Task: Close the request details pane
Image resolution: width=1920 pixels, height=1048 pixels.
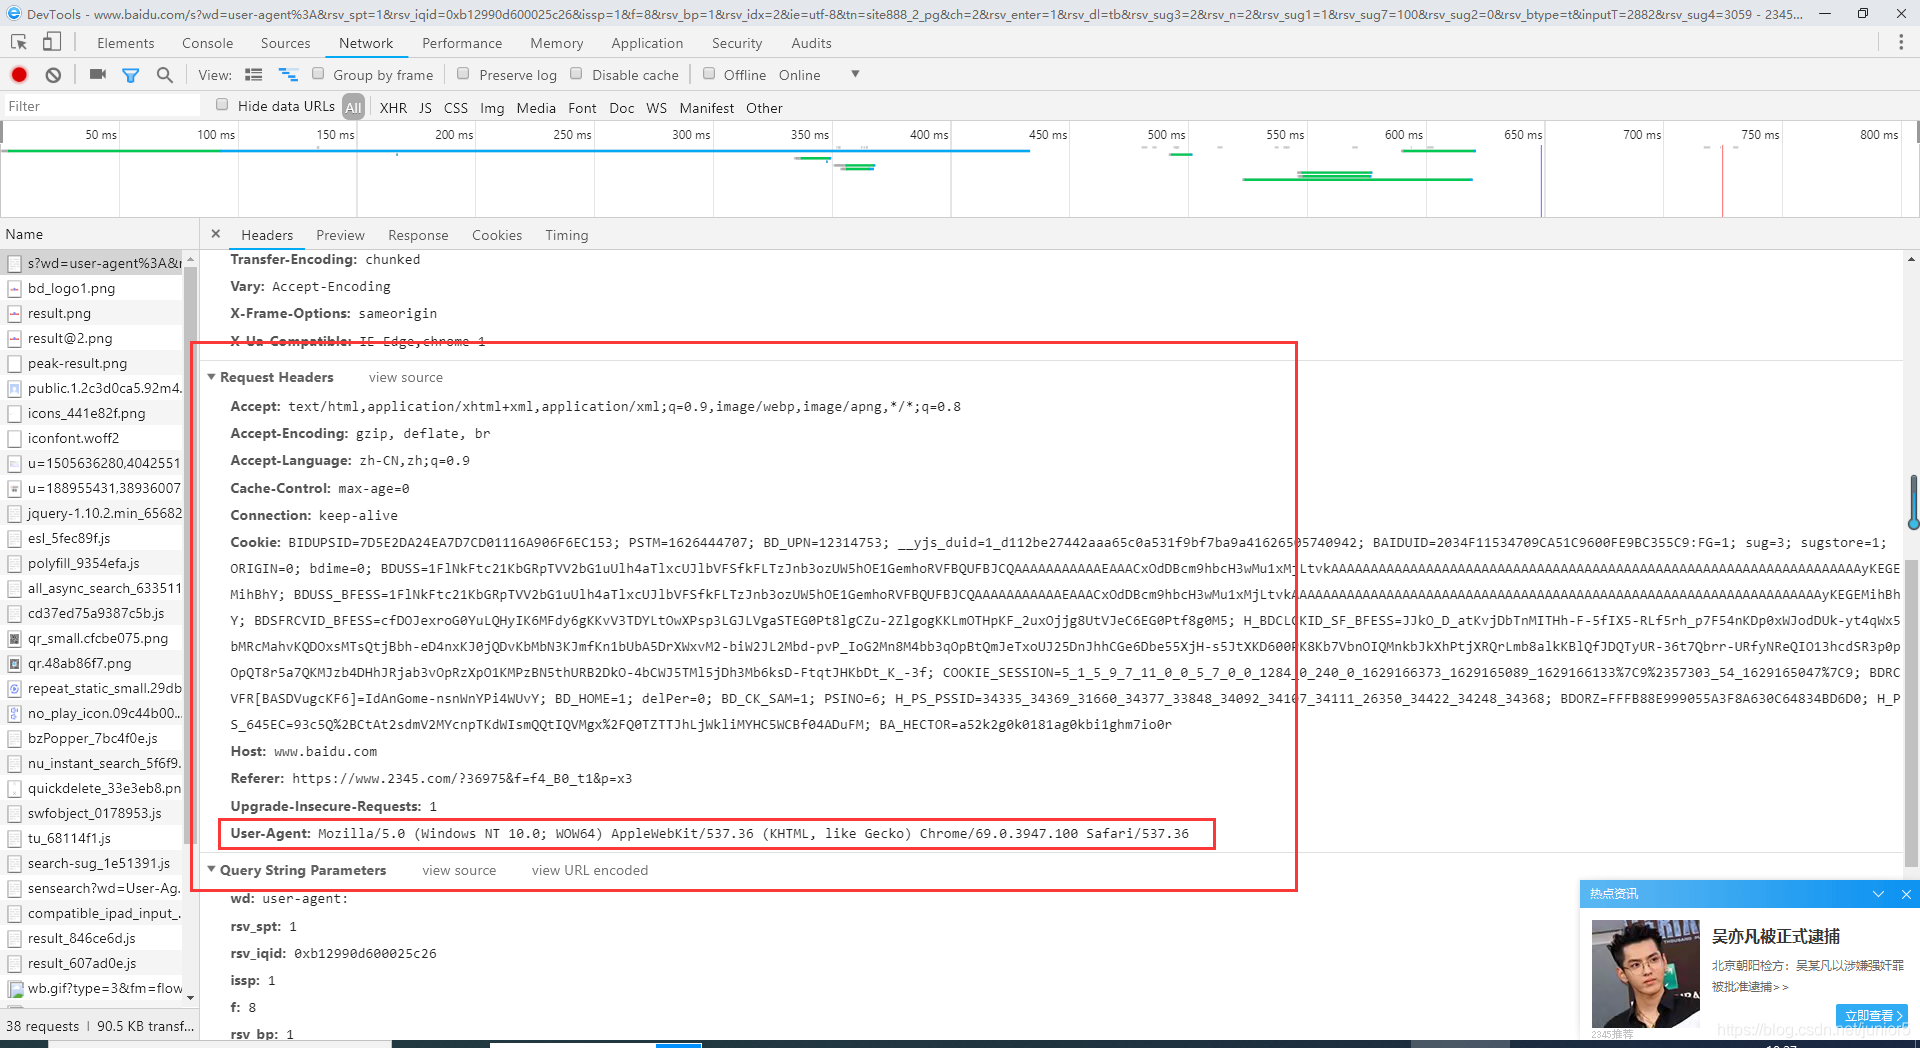Action: point(215,234)
